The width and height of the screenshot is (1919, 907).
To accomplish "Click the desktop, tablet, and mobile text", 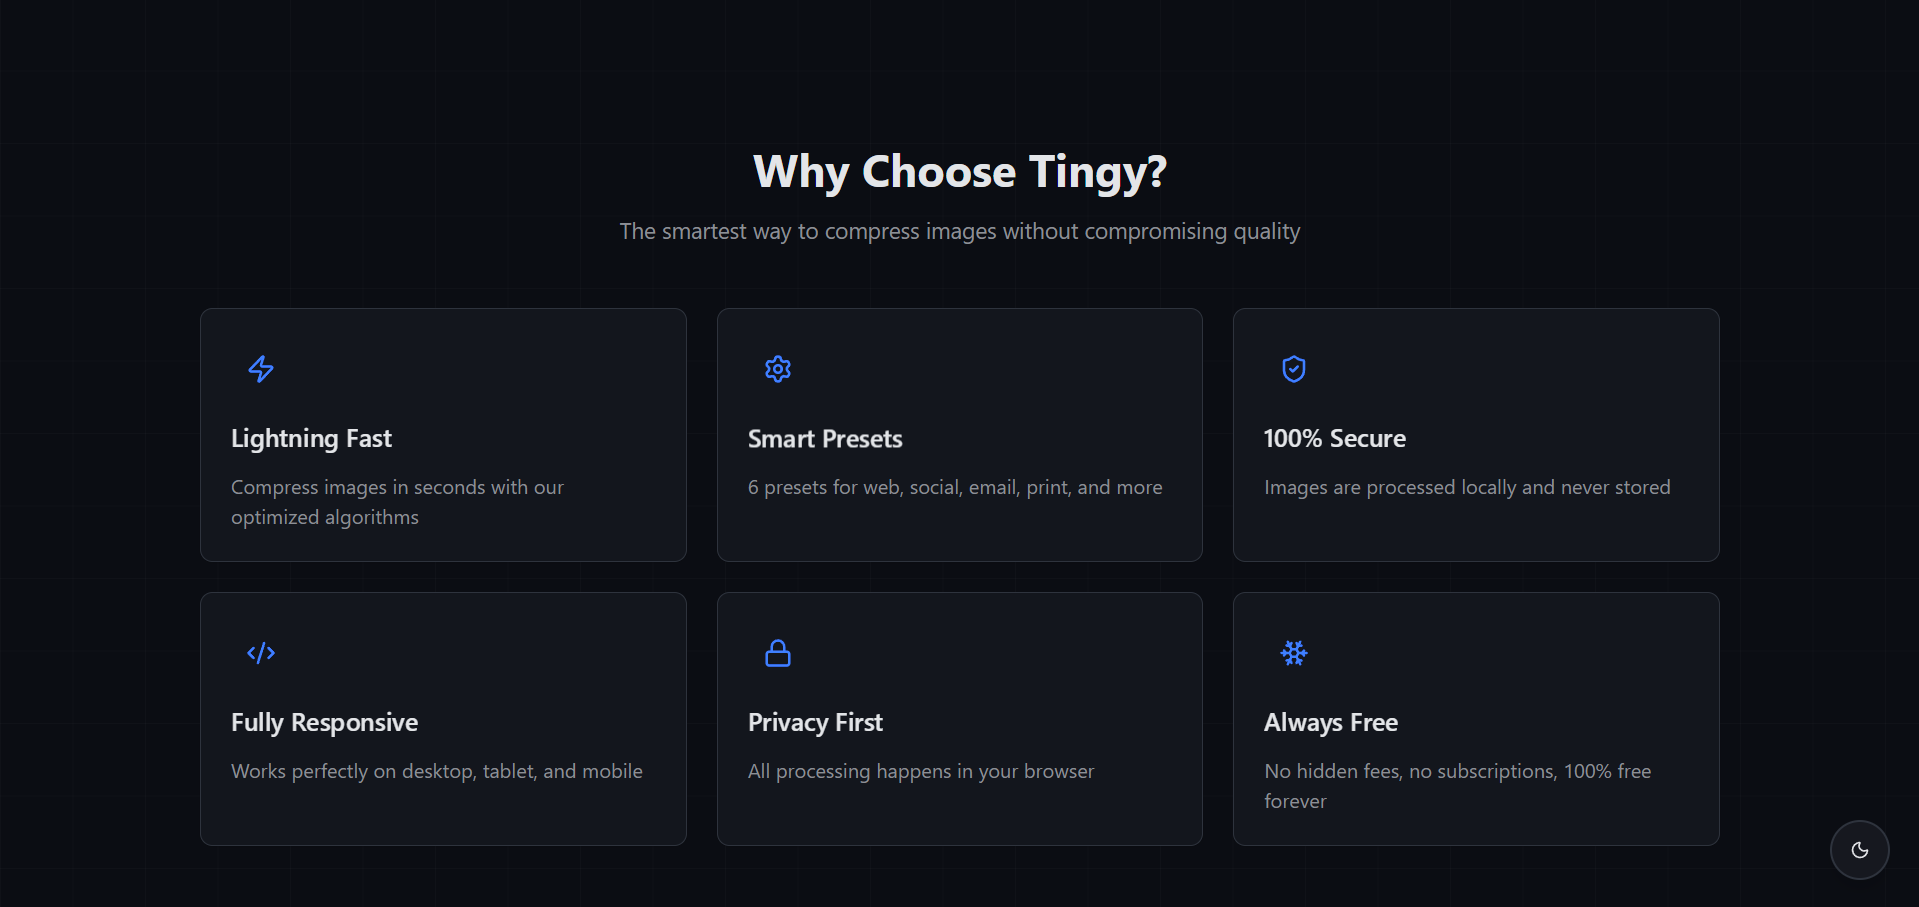I will pos(436,772).
